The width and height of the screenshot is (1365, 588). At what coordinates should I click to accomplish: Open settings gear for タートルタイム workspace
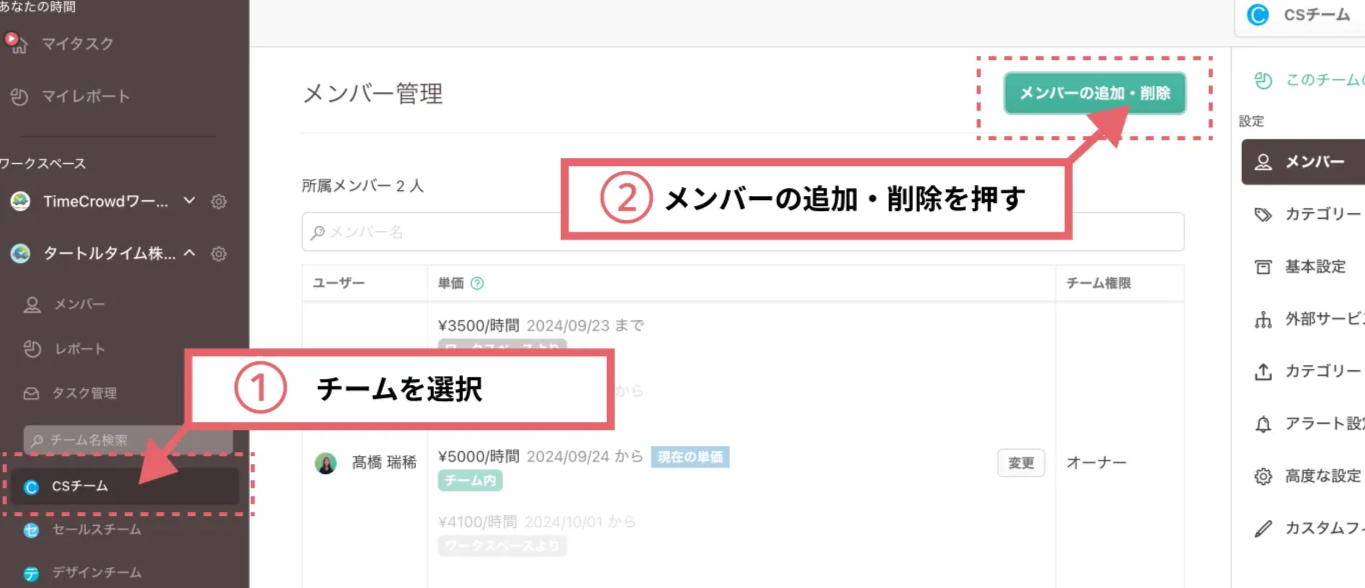(219, 254)
